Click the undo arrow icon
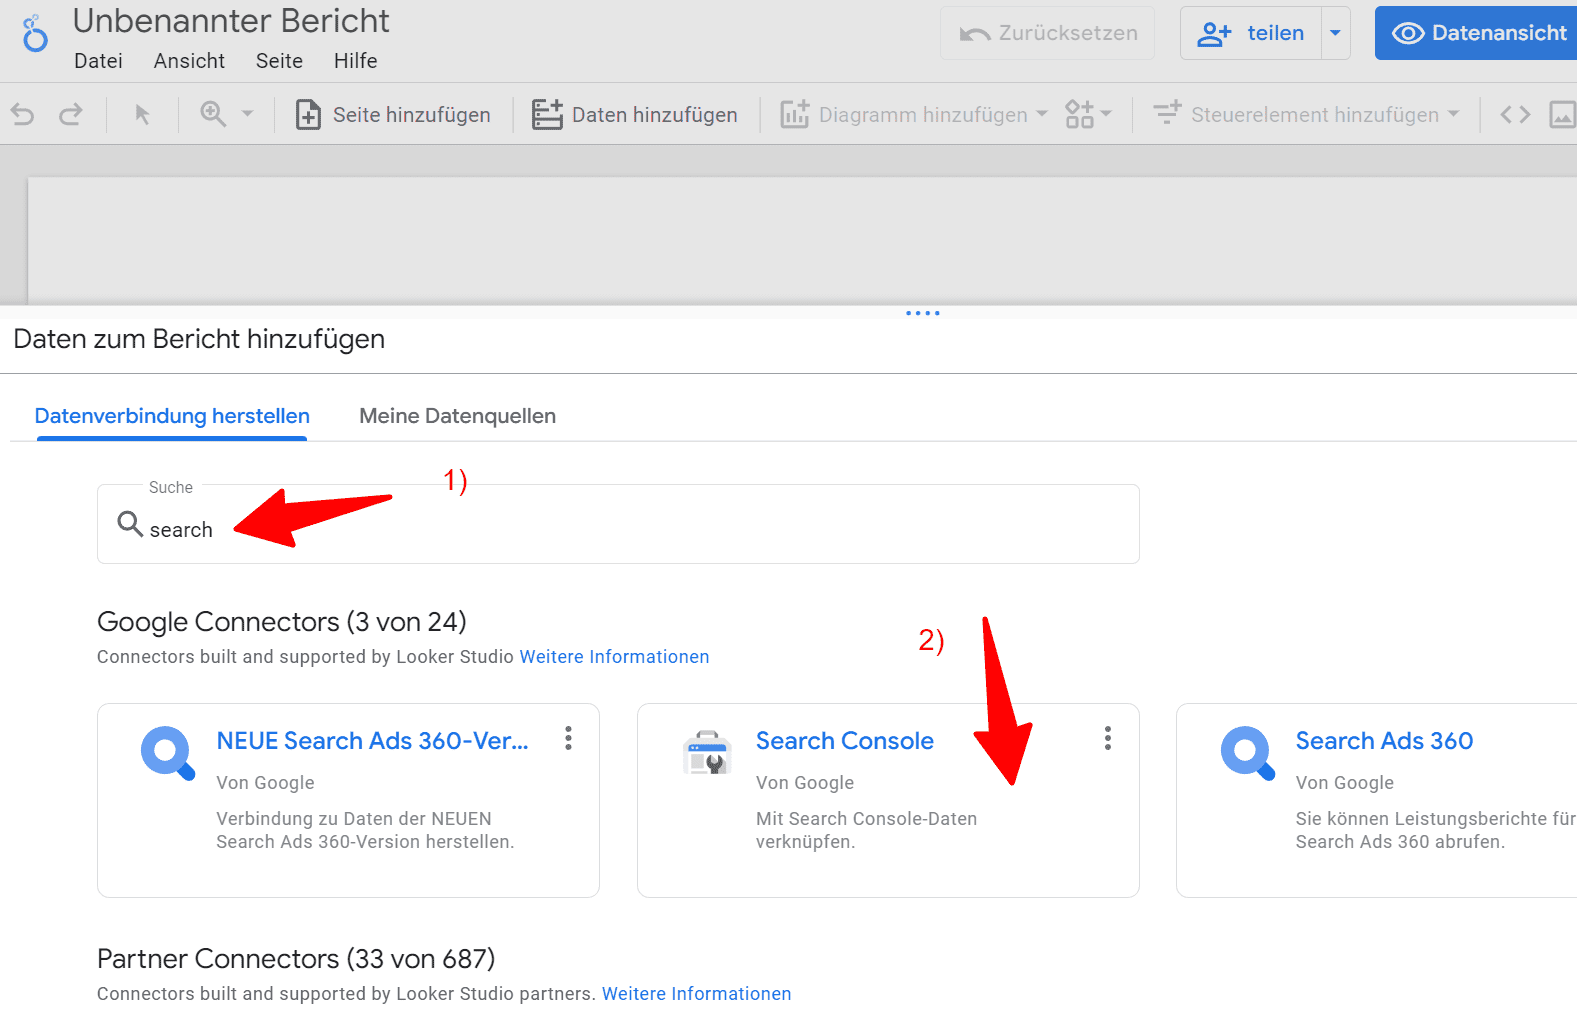 [22, 115]
